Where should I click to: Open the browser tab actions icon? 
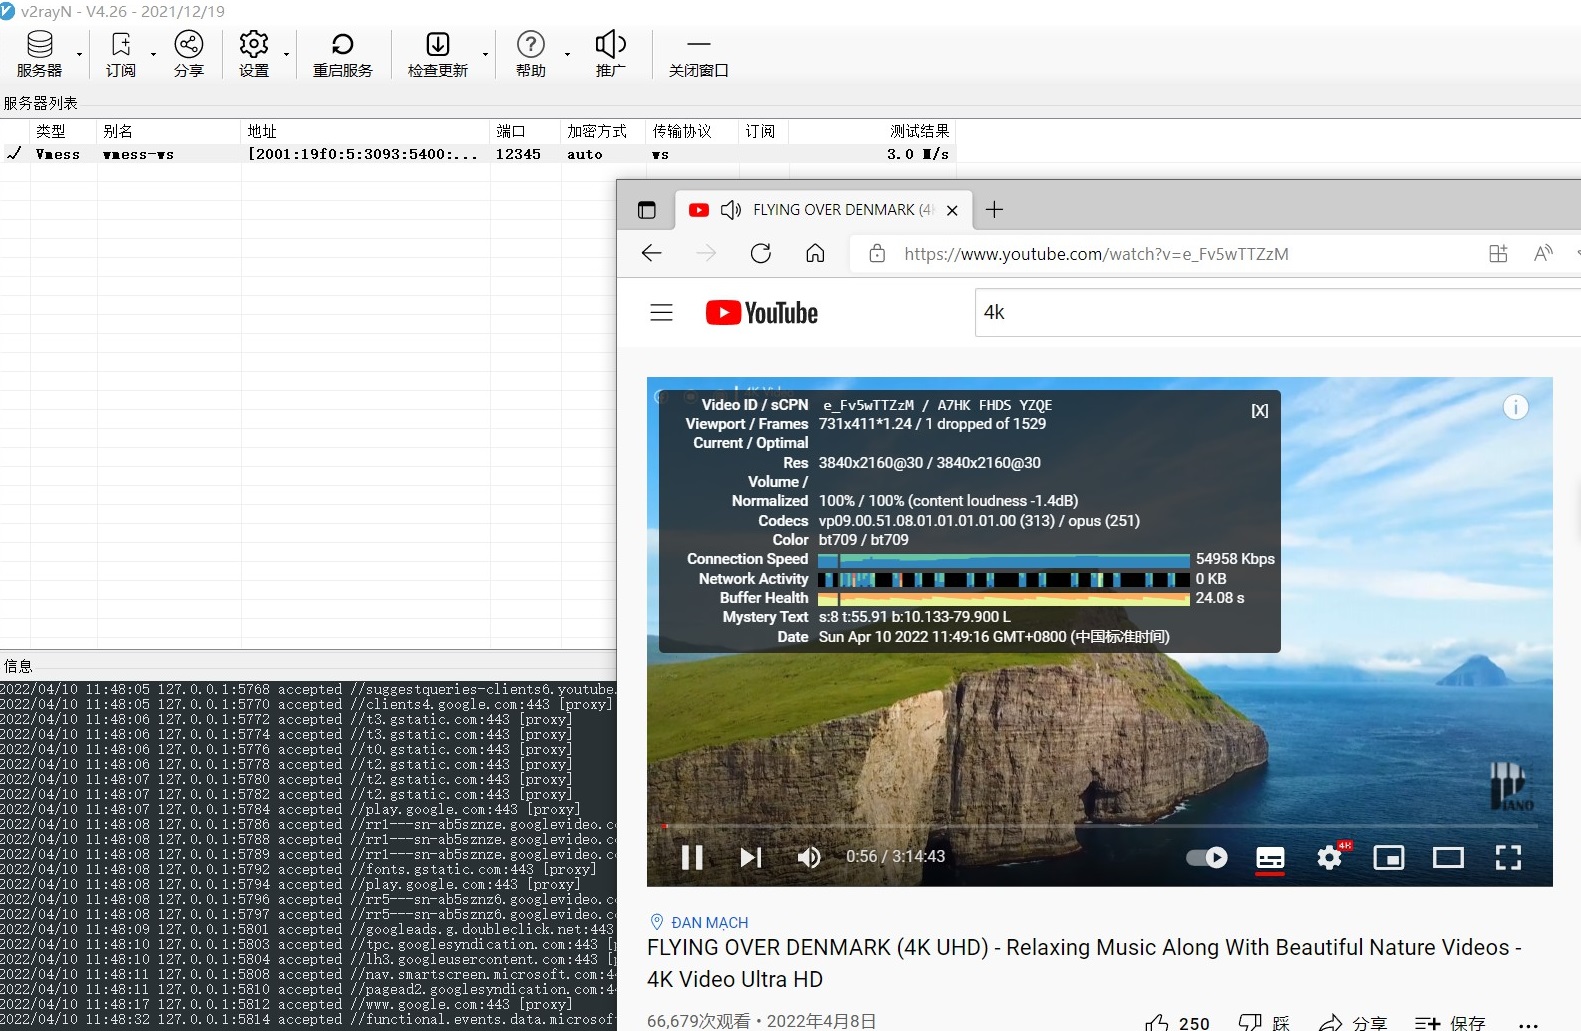click(647, 210)
